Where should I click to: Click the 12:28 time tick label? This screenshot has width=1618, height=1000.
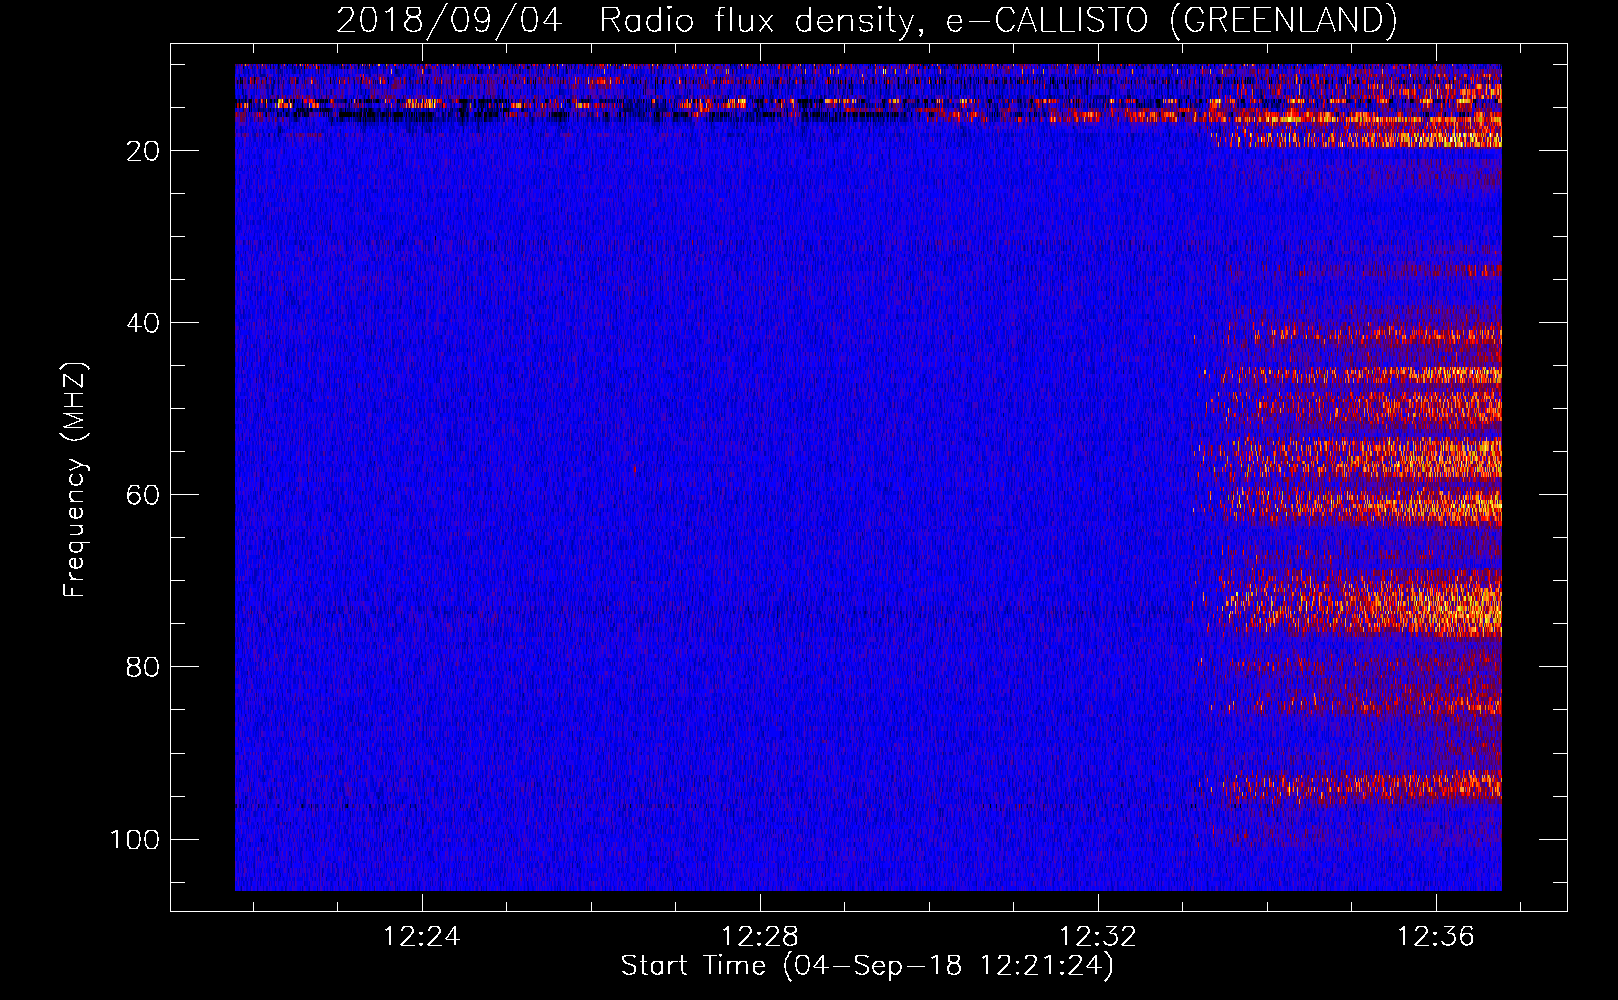(760, 937)
